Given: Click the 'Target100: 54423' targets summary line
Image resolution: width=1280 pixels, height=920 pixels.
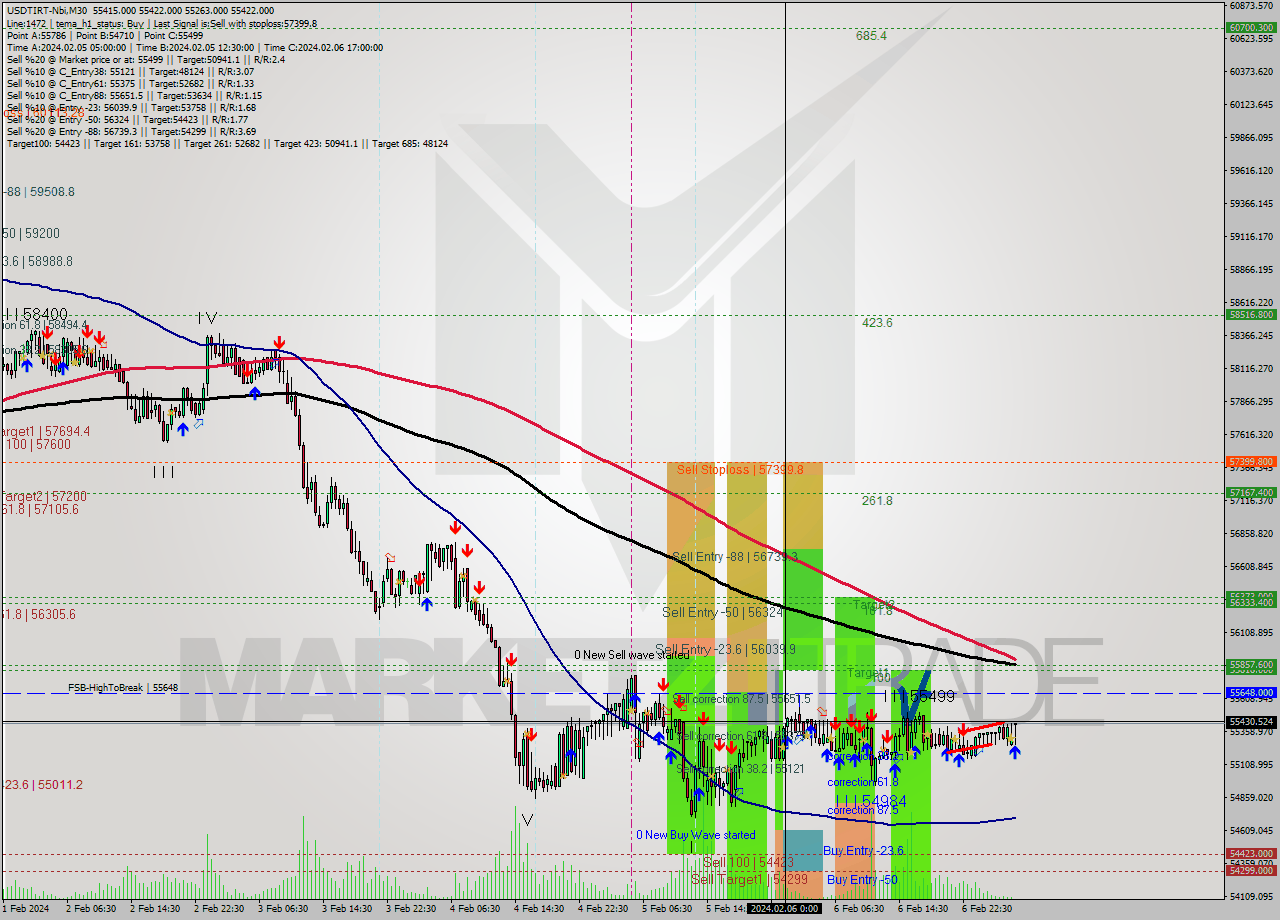Looking at the screenshot, I should coord(227,143).
